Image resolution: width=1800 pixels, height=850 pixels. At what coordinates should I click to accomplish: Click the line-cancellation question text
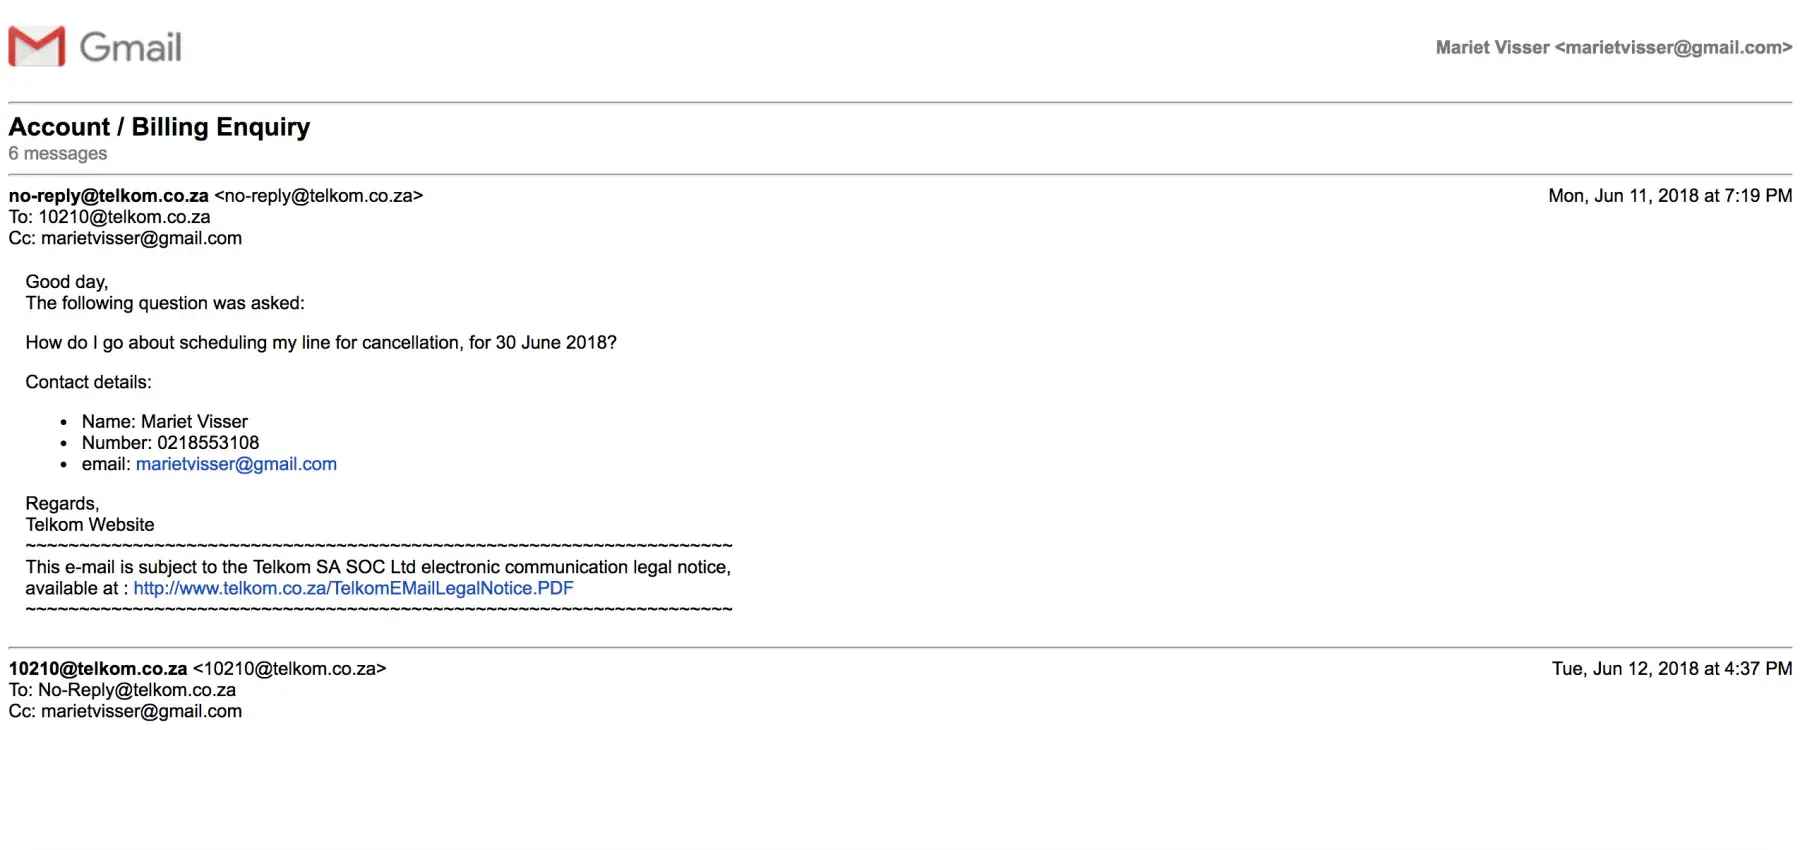(x=320, y=342)
